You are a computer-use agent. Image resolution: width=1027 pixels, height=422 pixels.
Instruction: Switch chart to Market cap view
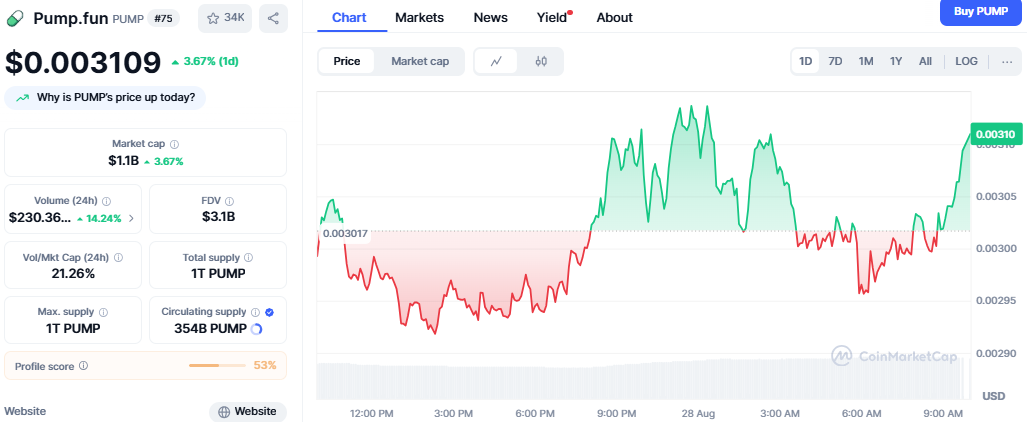(420, 62)
